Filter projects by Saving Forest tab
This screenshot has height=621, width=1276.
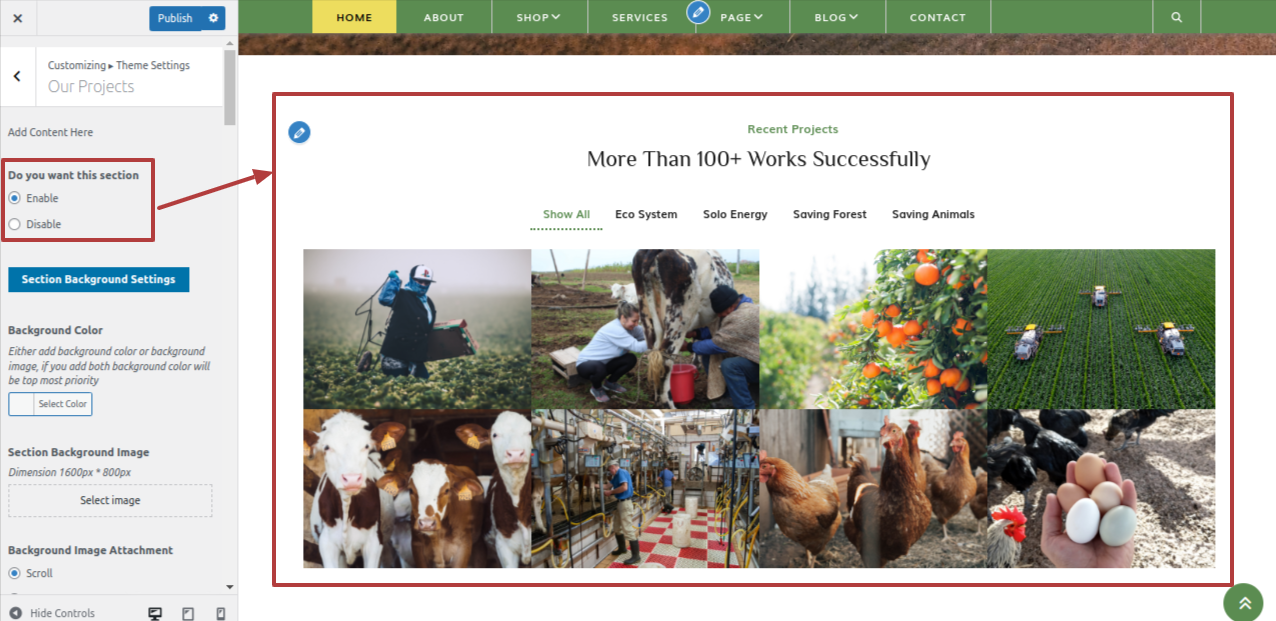click(830, 214)
